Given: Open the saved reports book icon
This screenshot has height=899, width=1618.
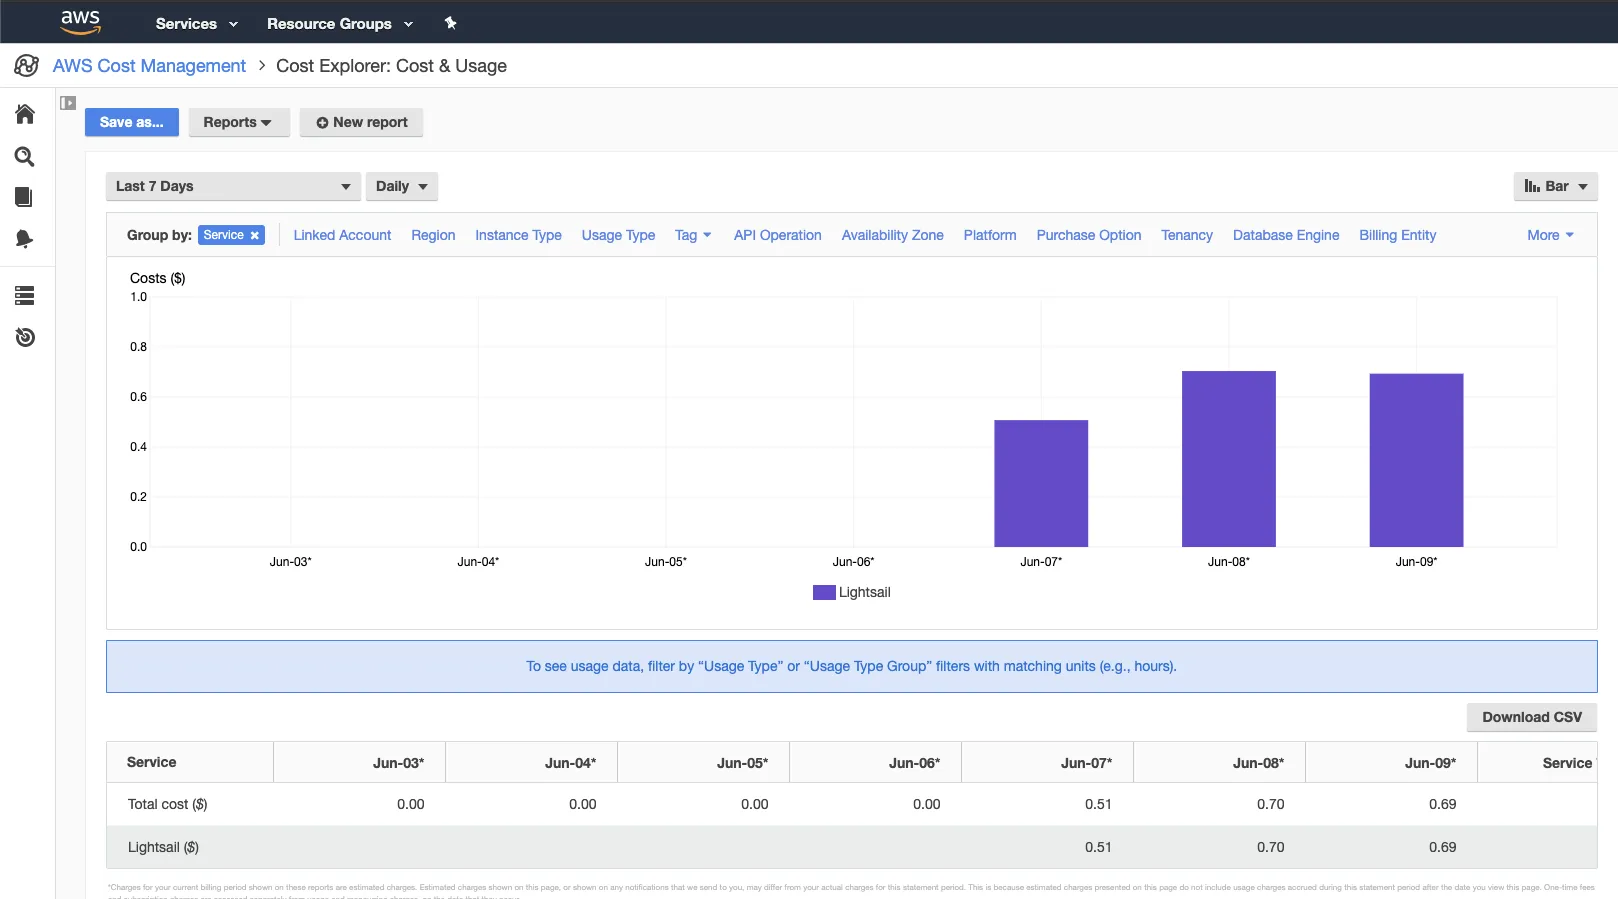Looking at the screenshot, I should pos(24,197).
